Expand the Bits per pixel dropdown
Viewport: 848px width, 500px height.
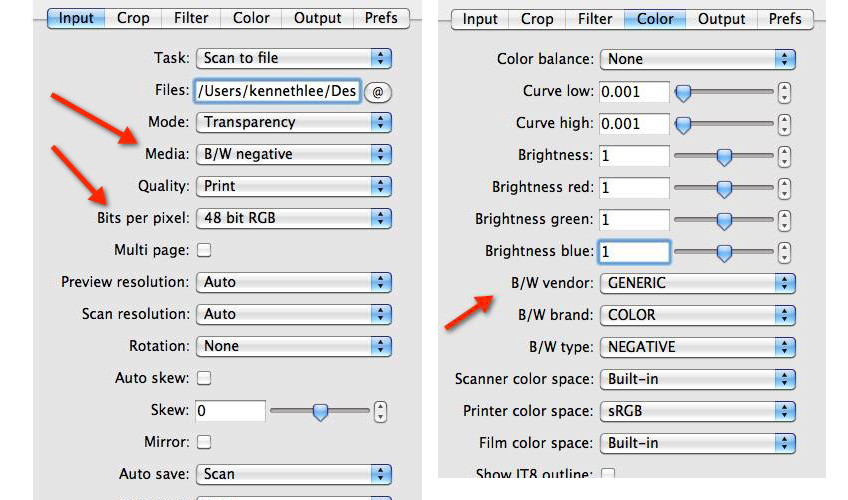click(x=293, y=218)
